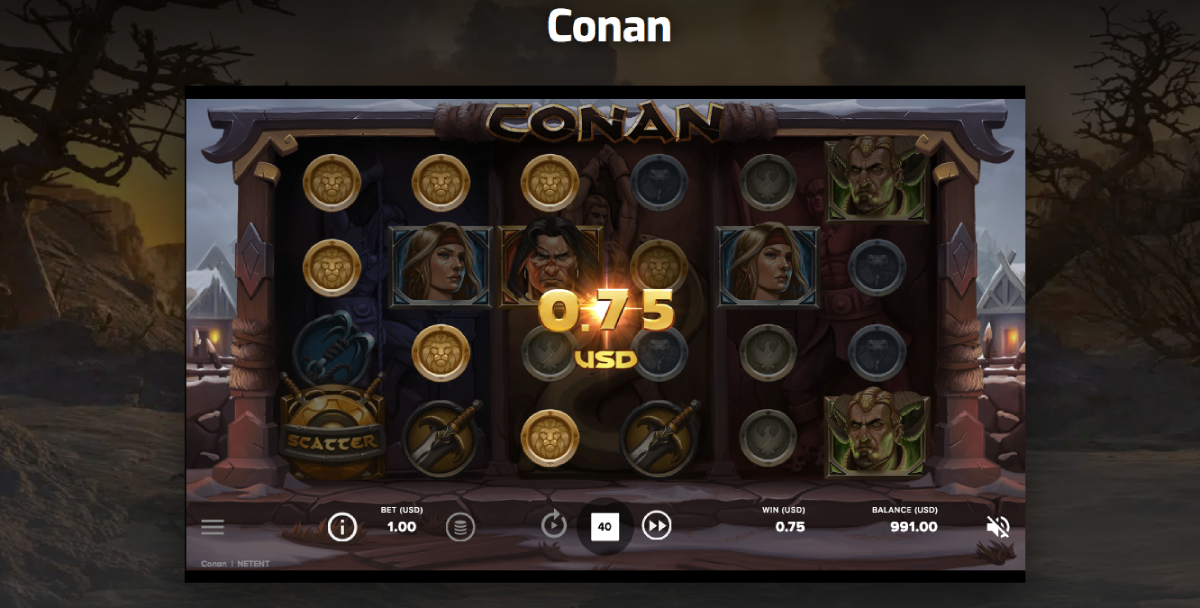Click the central spin stop button
This screenshot has height=608, width=1200.
[604, 526]
